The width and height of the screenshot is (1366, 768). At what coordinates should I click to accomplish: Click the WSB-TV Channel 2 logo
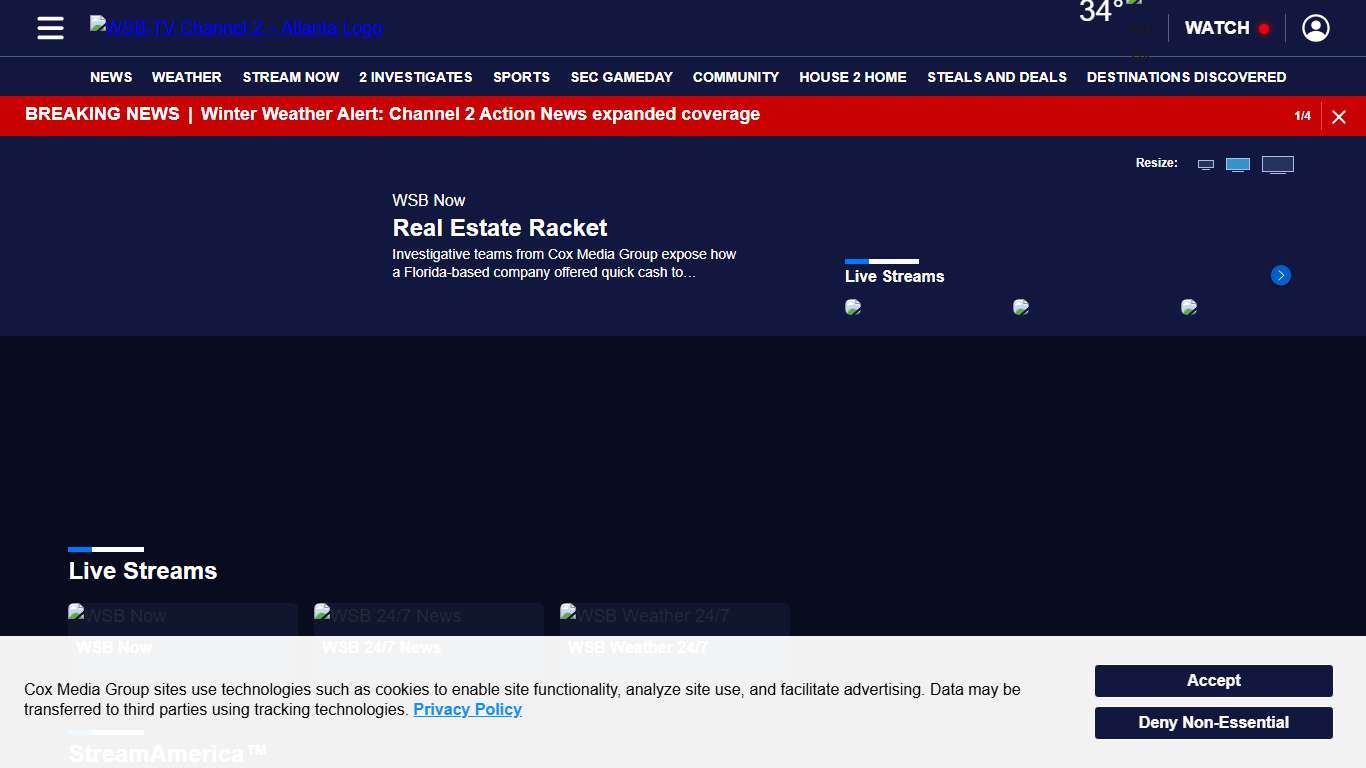coord(236,28)
